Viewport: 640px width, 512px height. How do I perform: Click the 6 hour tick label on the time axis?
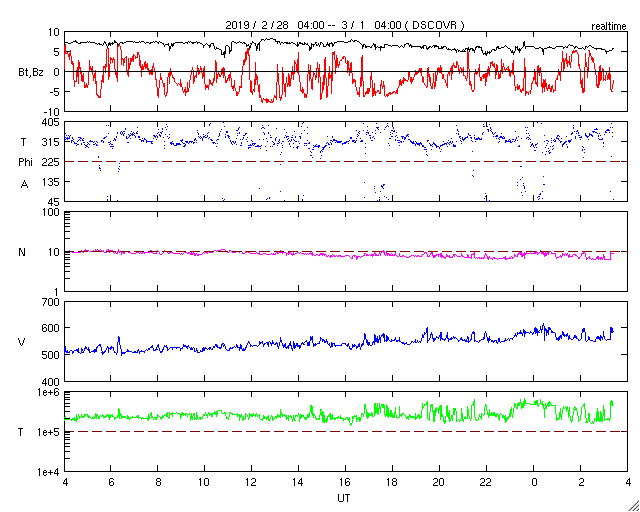[110, 483]
